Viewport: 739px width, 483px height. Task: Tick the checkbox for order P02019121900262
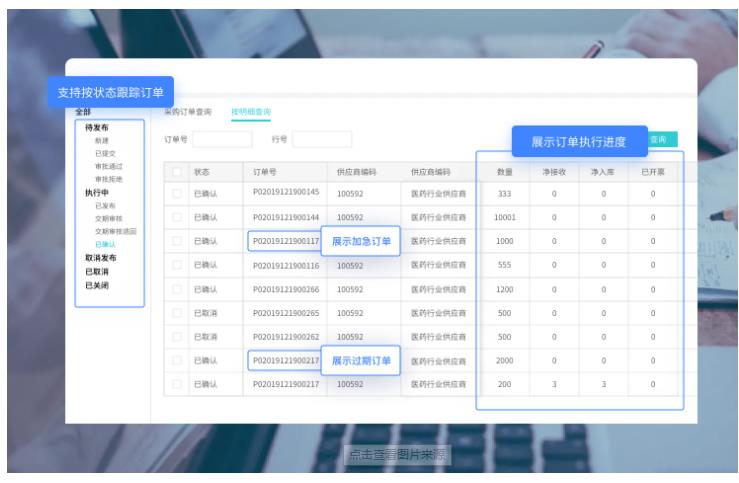click(177, 337)
